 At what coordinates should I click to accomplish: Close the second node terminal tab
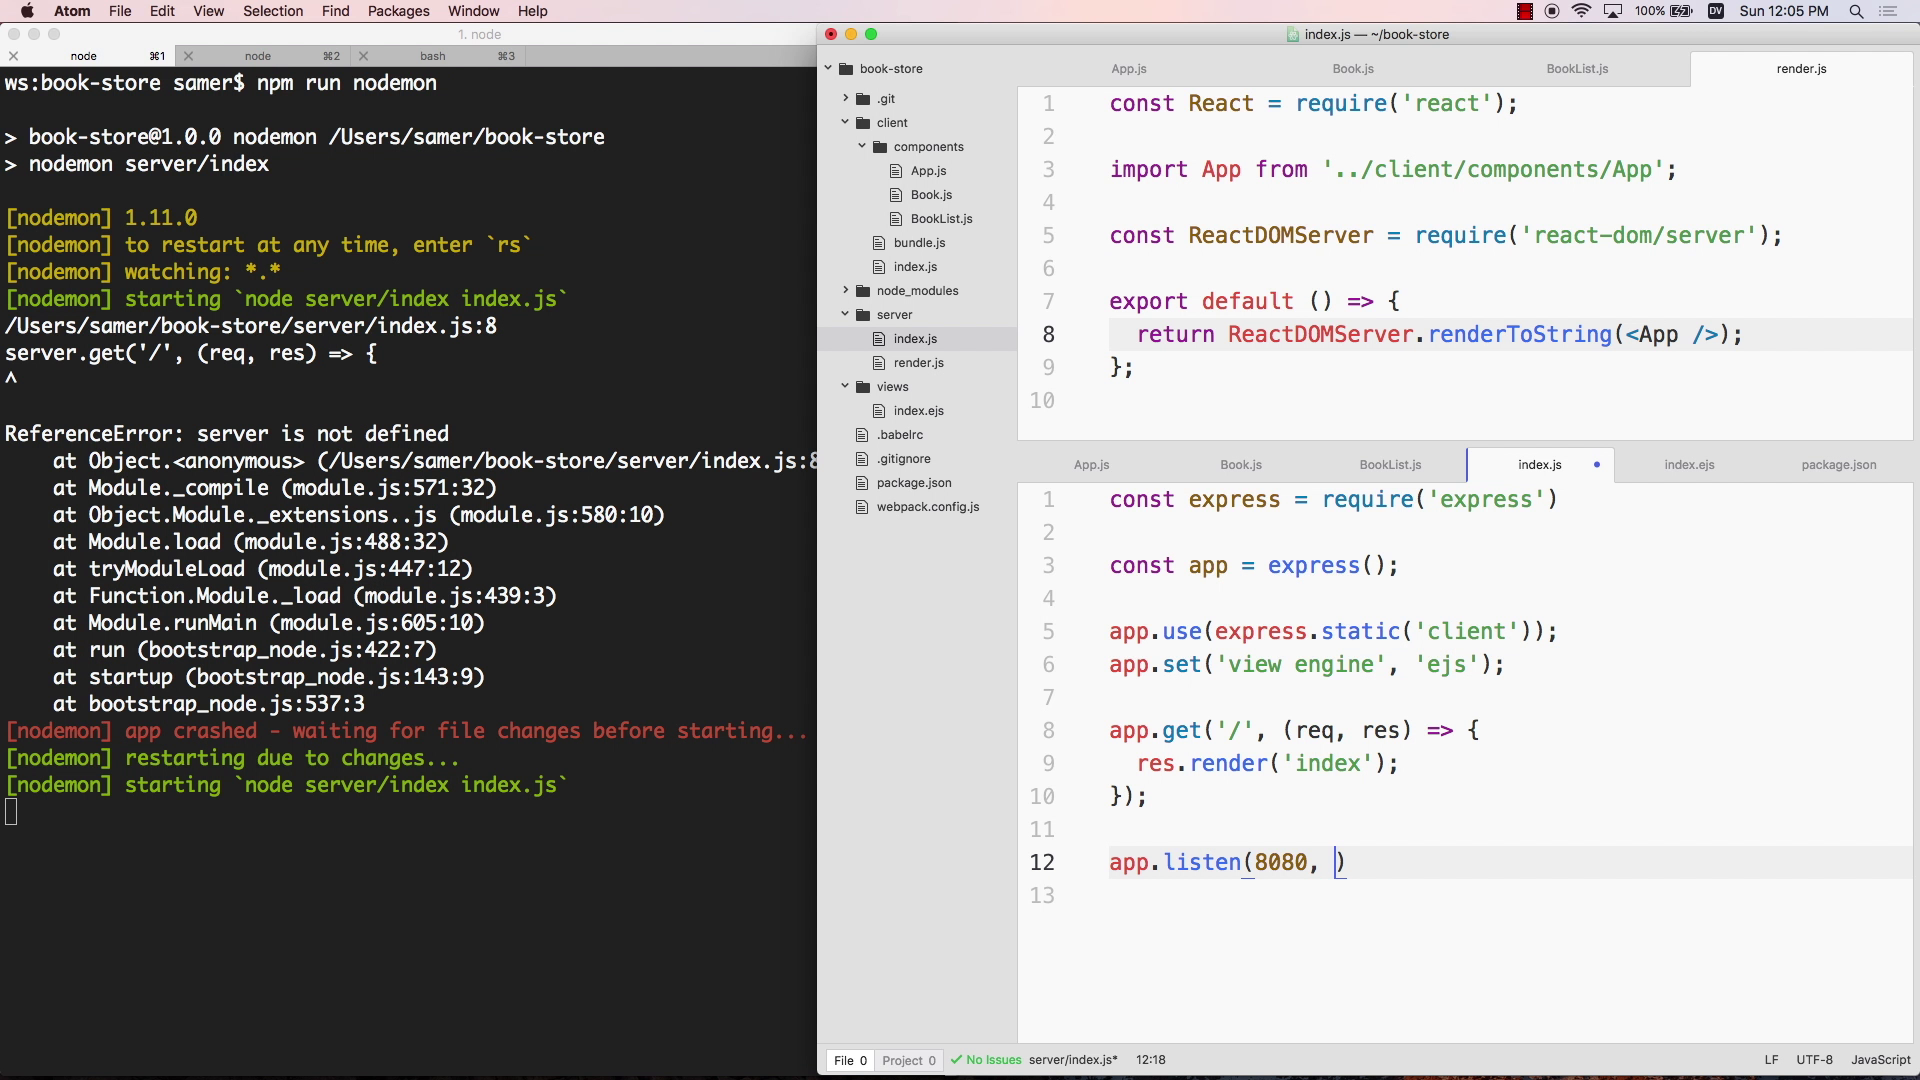(x=189, y=56)
